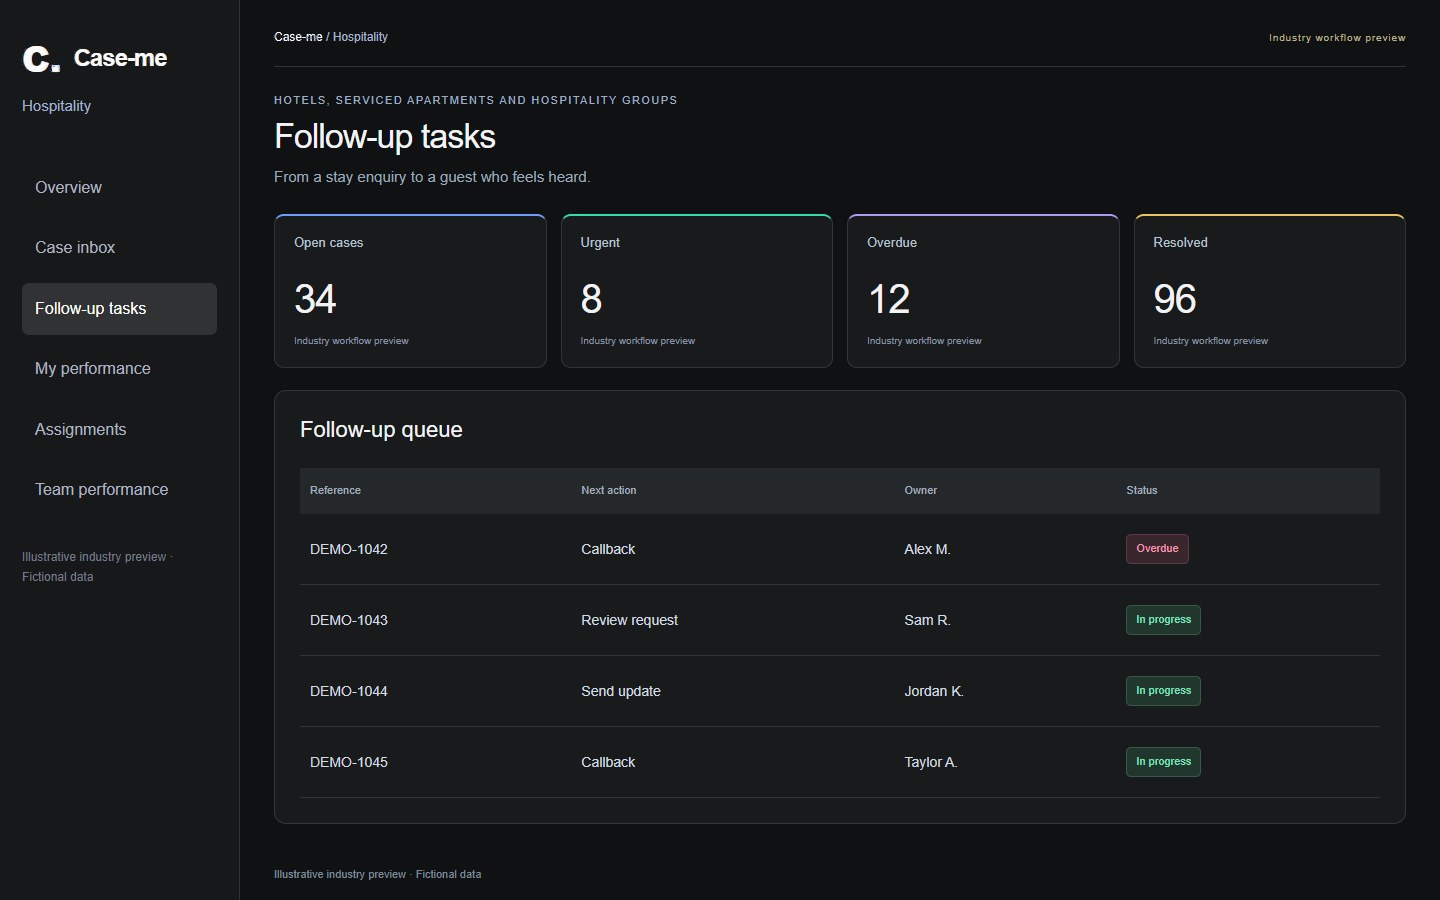Select the Overdue card showing 12

[x=983, y=291]
